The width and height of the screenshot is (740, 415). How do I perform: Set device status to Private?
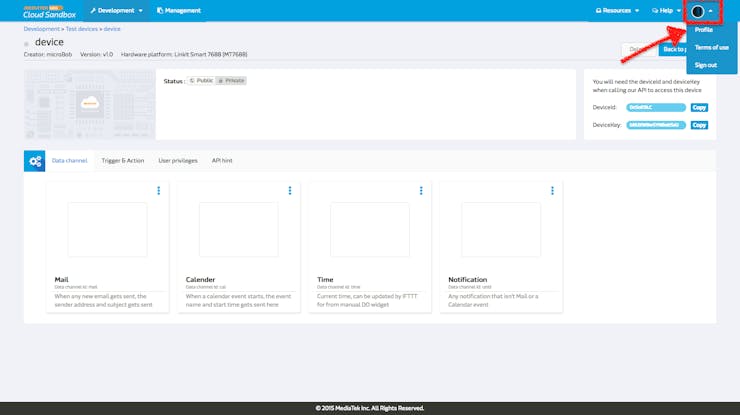(x=231, y=81)
